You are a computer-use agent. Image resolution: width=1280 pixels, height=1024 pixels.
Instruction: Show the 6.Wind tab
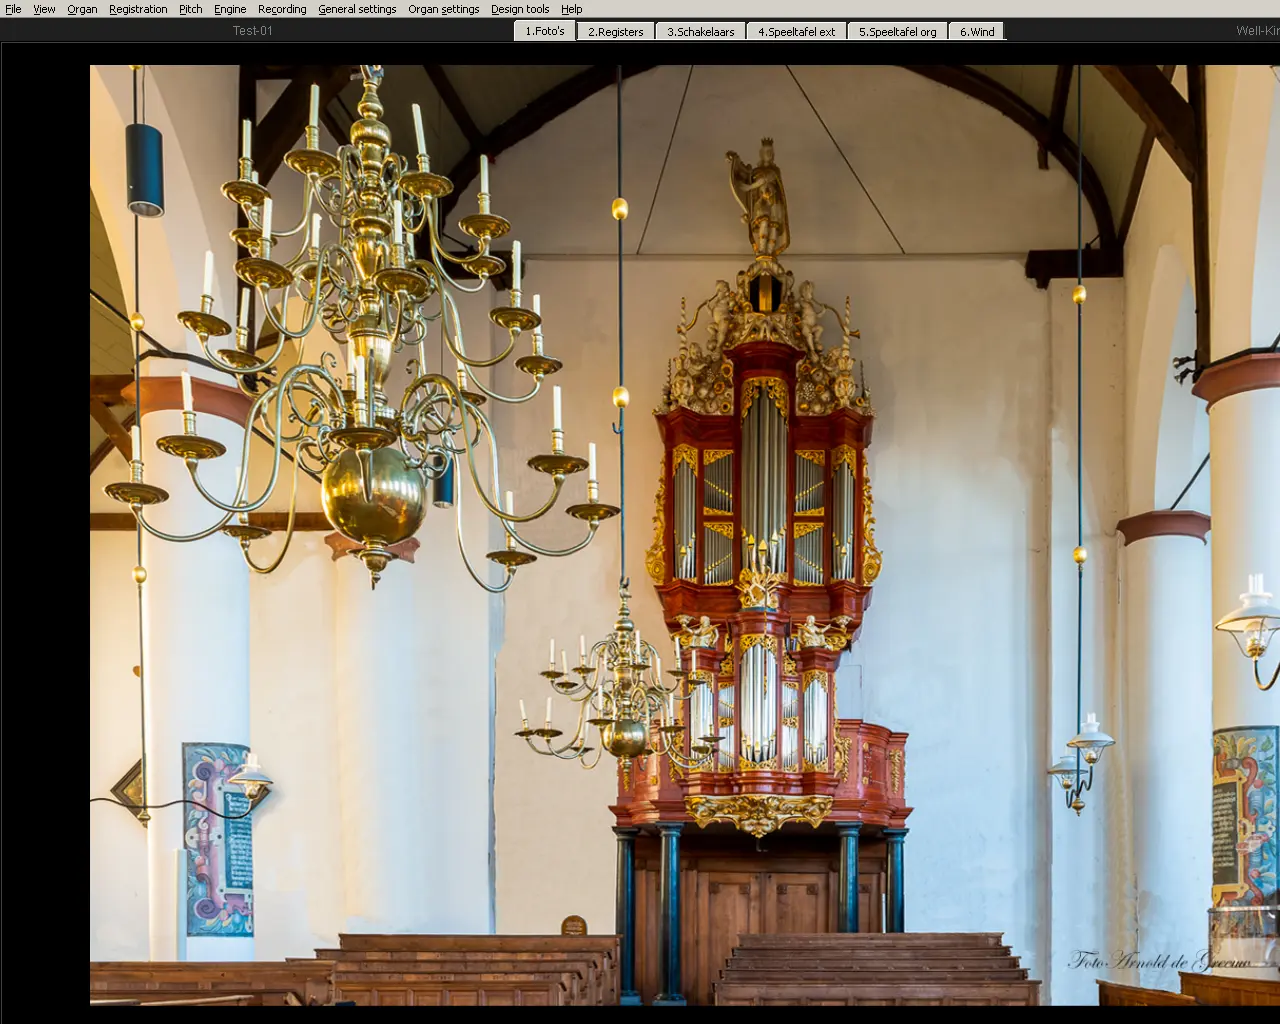pos(977,32)
